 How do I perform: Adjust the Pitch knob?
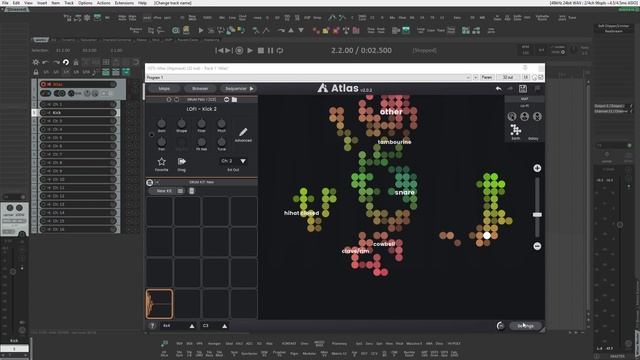point(221,124)
